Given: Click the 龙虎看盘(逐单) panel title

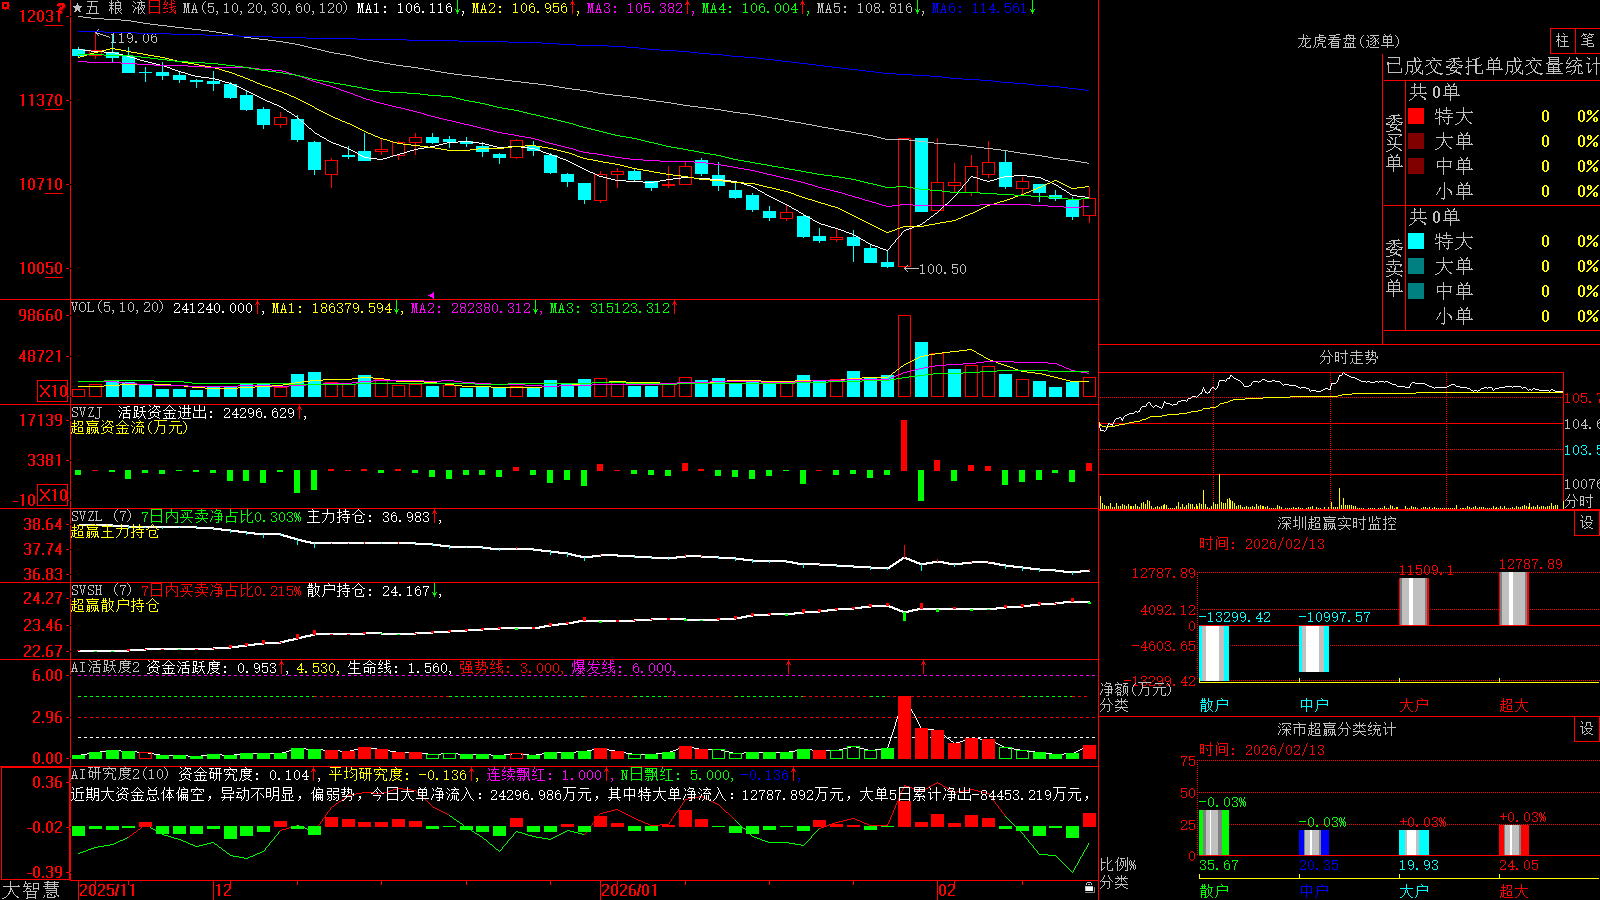Looking at the screenshot, I should coord(1349,41).
